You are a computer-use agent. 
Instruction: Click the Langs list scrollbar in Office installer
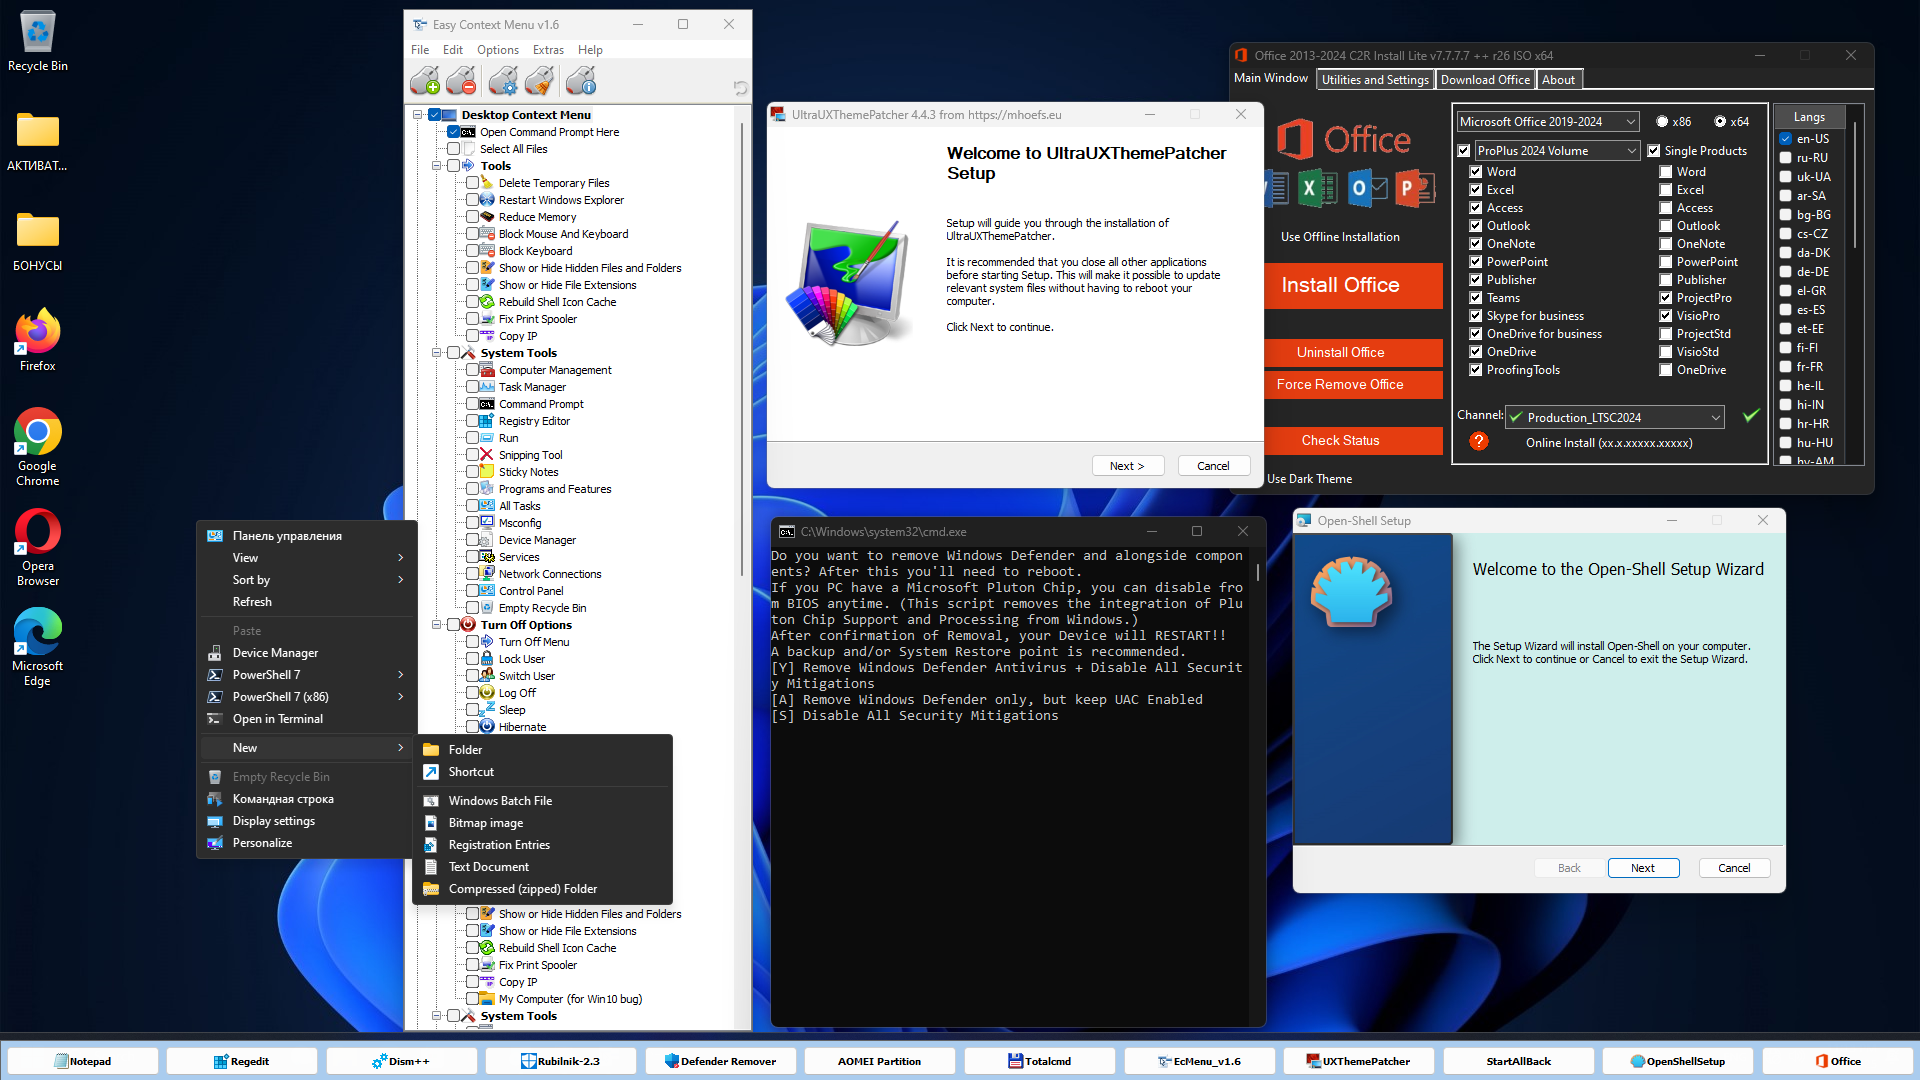tap(1855, 185)
